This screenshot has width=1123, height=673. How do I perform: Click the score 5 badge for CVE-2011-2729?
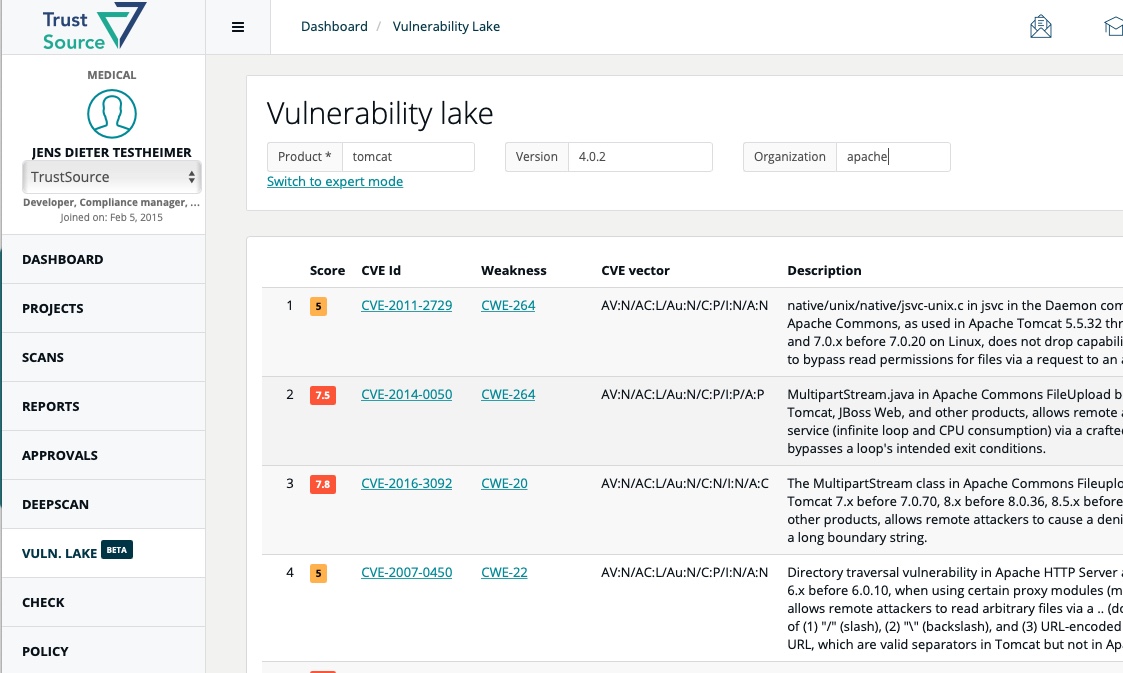[x=319, y=306]
